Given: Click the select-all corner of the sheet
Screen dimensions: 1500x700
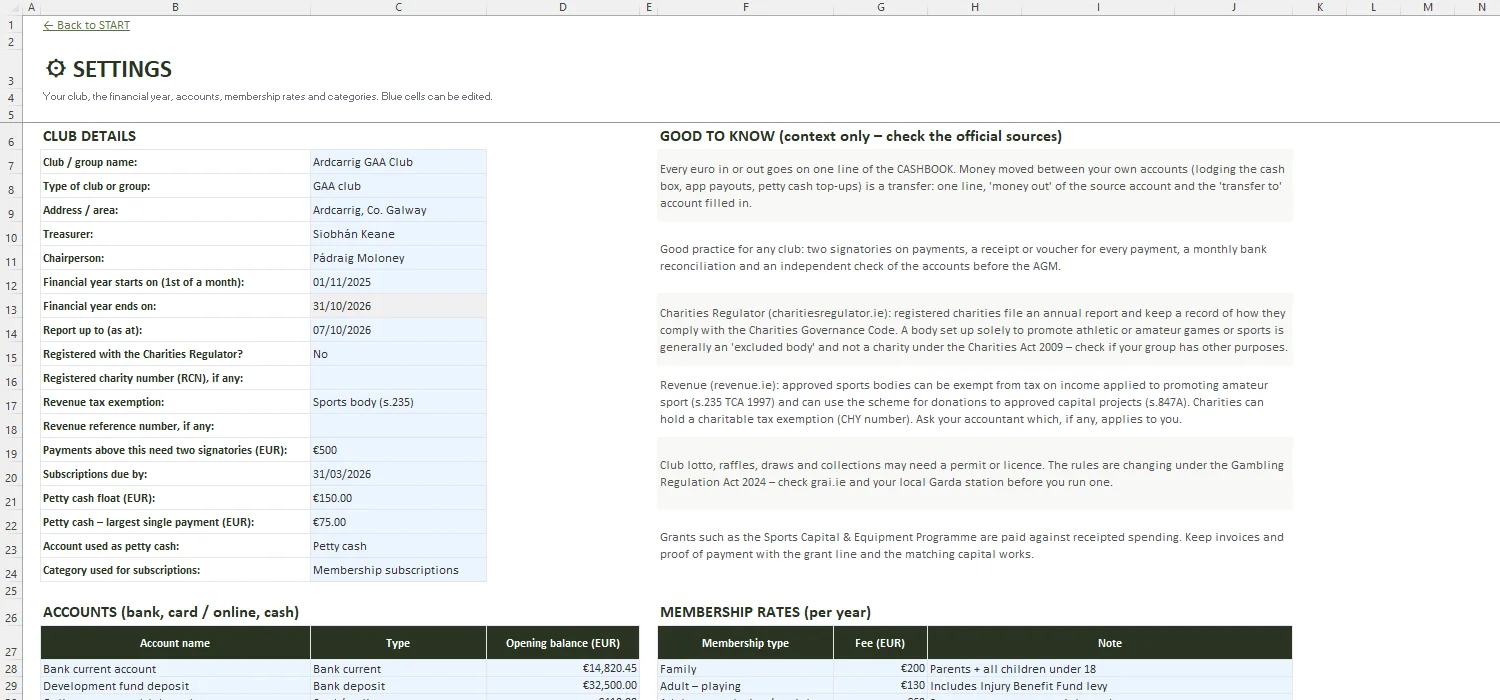Looking at the screenshot, I should click(11, 7).
